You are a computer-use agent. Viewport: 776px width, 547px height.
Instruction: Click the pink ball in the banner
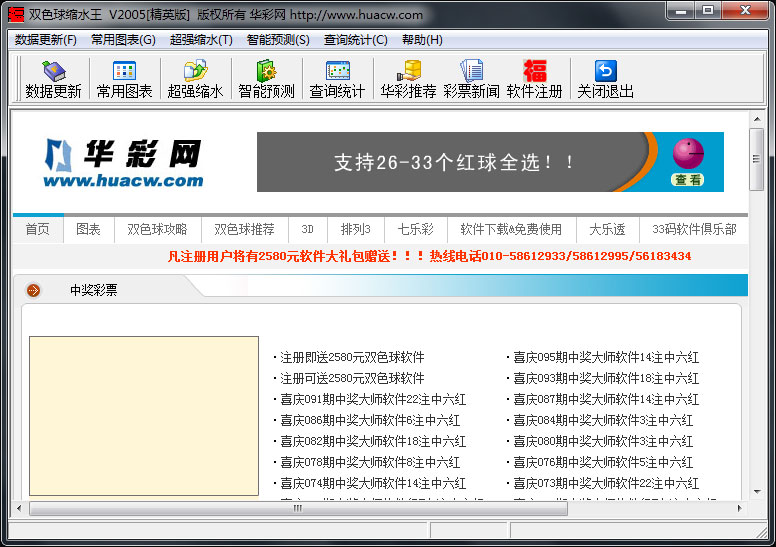pyautogui.click(x=688, y=153)
